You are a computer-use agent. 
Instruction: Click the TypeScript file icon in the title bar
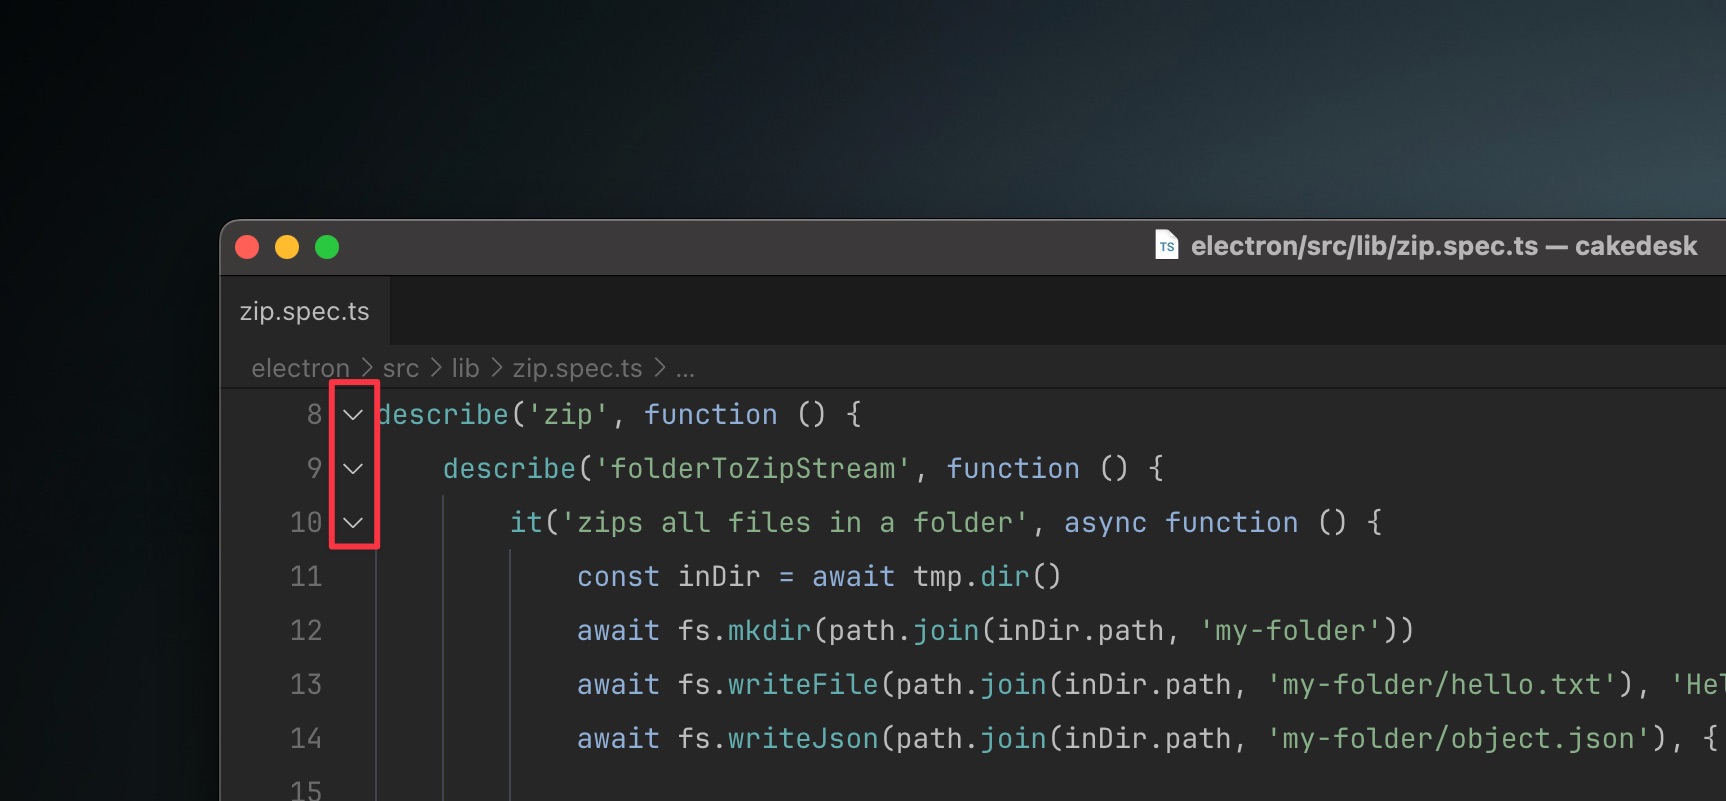pos(1166,245)
